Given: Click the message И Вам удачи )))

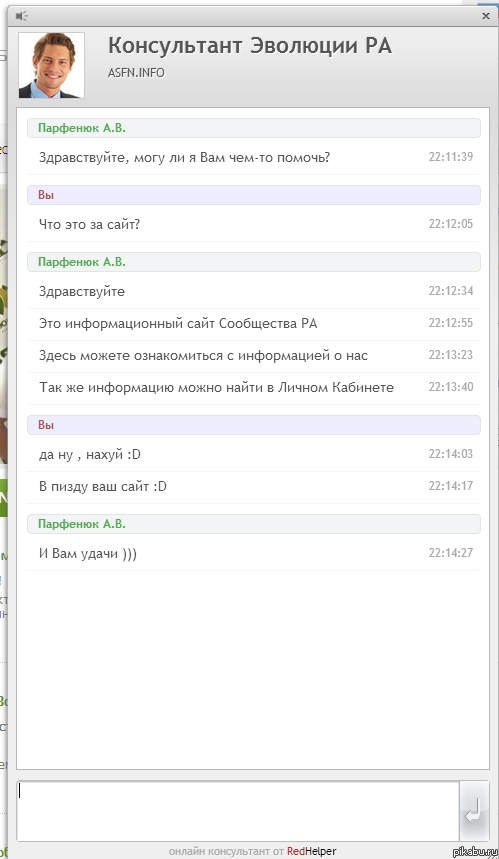Looking at the screenshot, I should click(x=88, y=553).
